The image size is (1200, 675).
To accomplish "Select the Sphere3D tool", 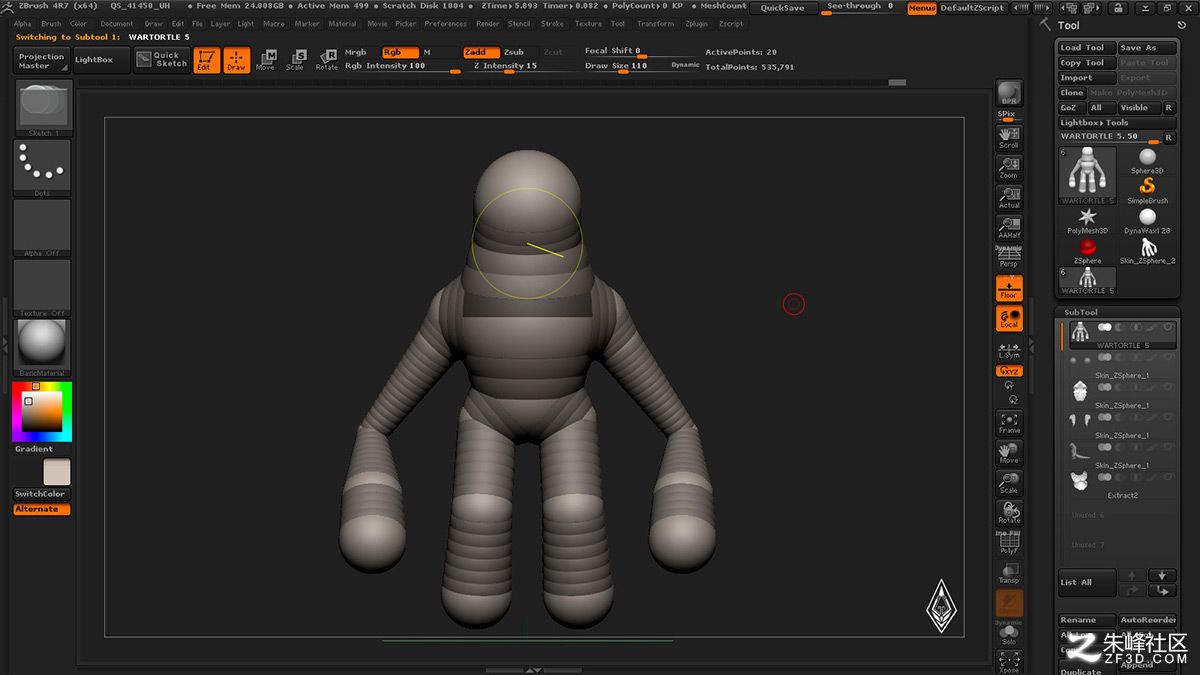I will coord(1147,161).
